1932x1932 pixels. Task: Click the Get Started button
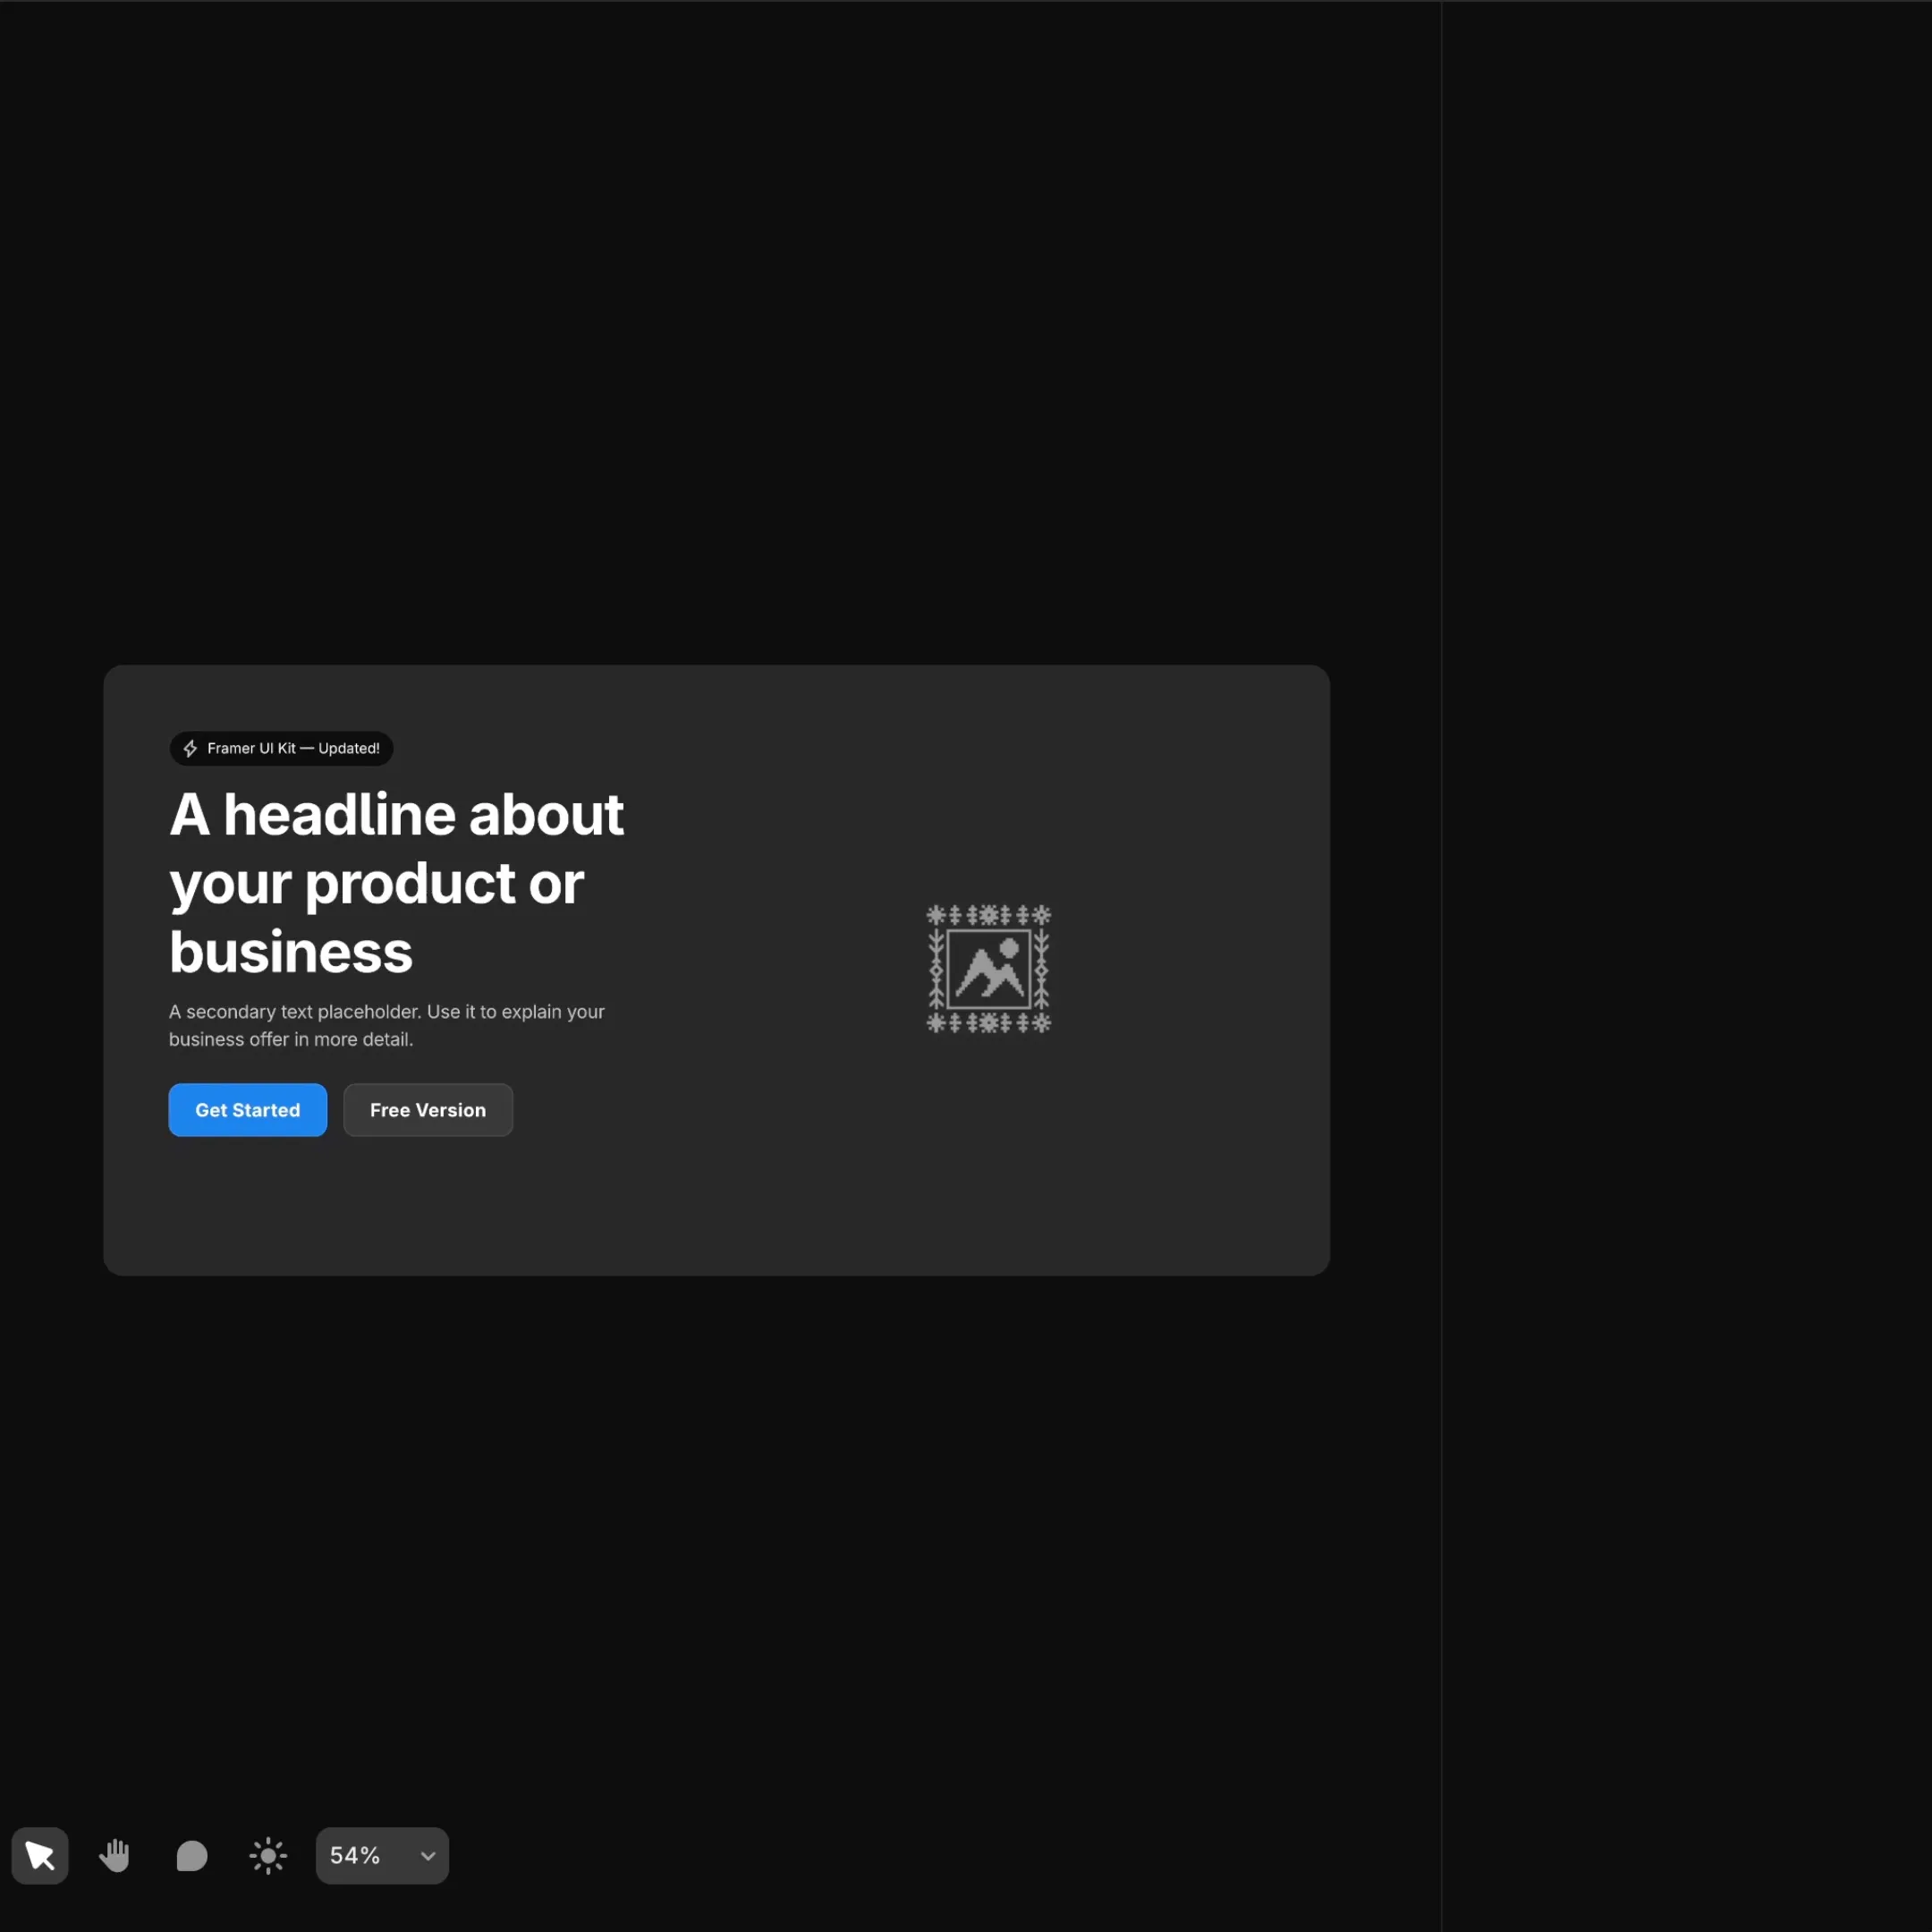pyautogui.click(x=248, y=1110)
